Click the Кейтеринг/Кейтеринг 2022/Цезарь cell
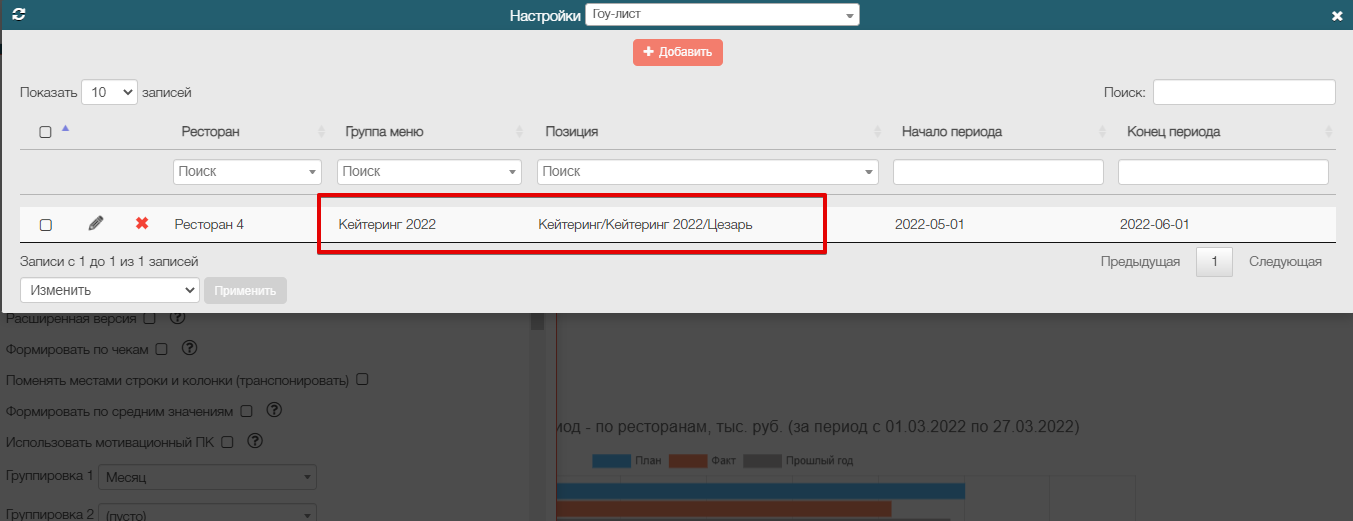This screenshot has height=521, width=1353. coord(645,225)
